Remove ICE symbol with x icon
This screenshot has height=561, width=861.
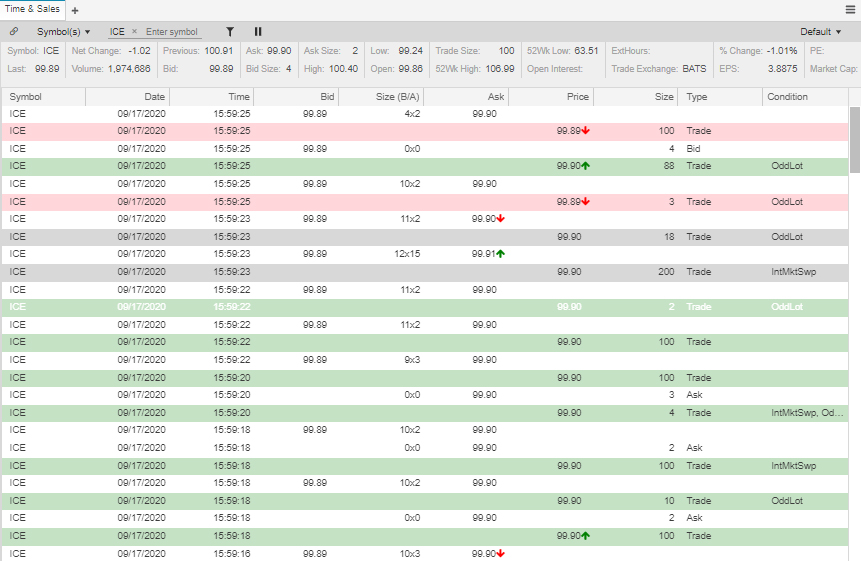pyautogui.click(x=134, y=31)
